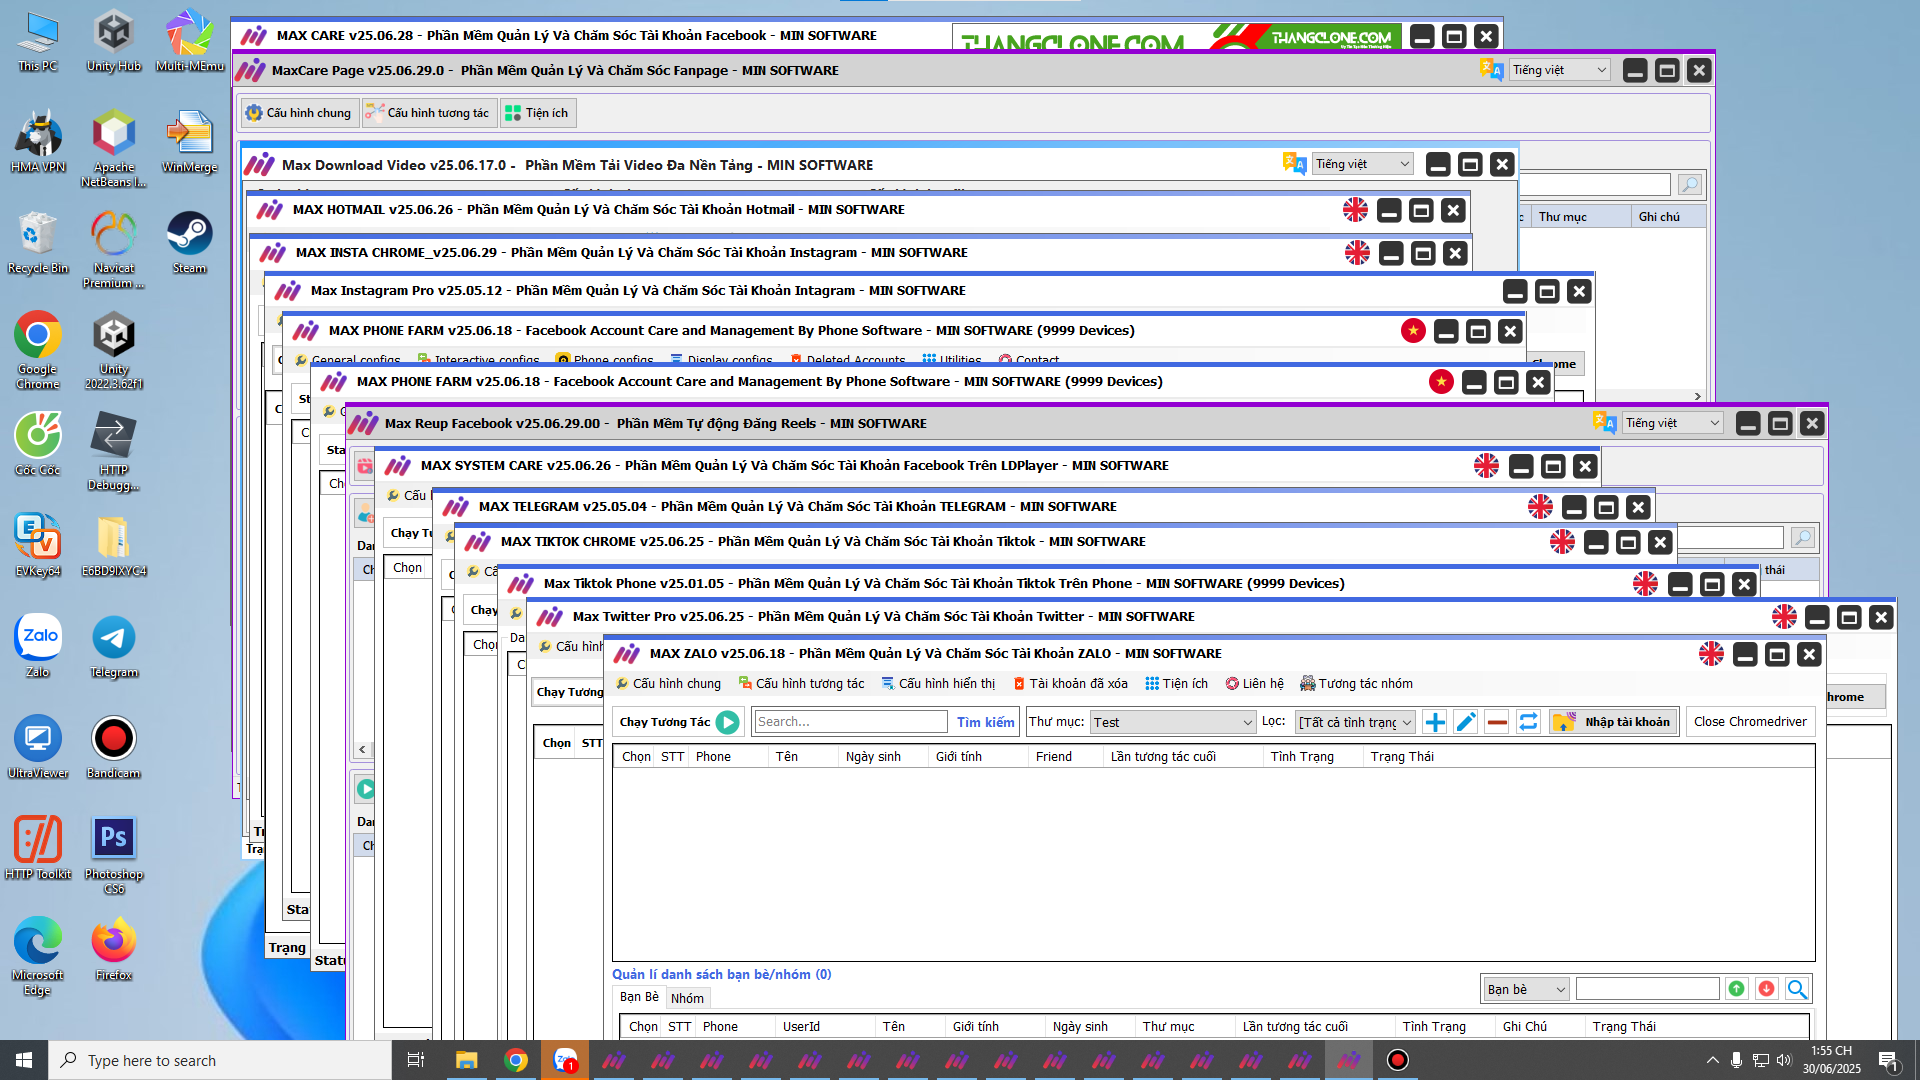
Task: Click the blue refresh arrows icon in MAX ZALO
Action: point(1528,722)
